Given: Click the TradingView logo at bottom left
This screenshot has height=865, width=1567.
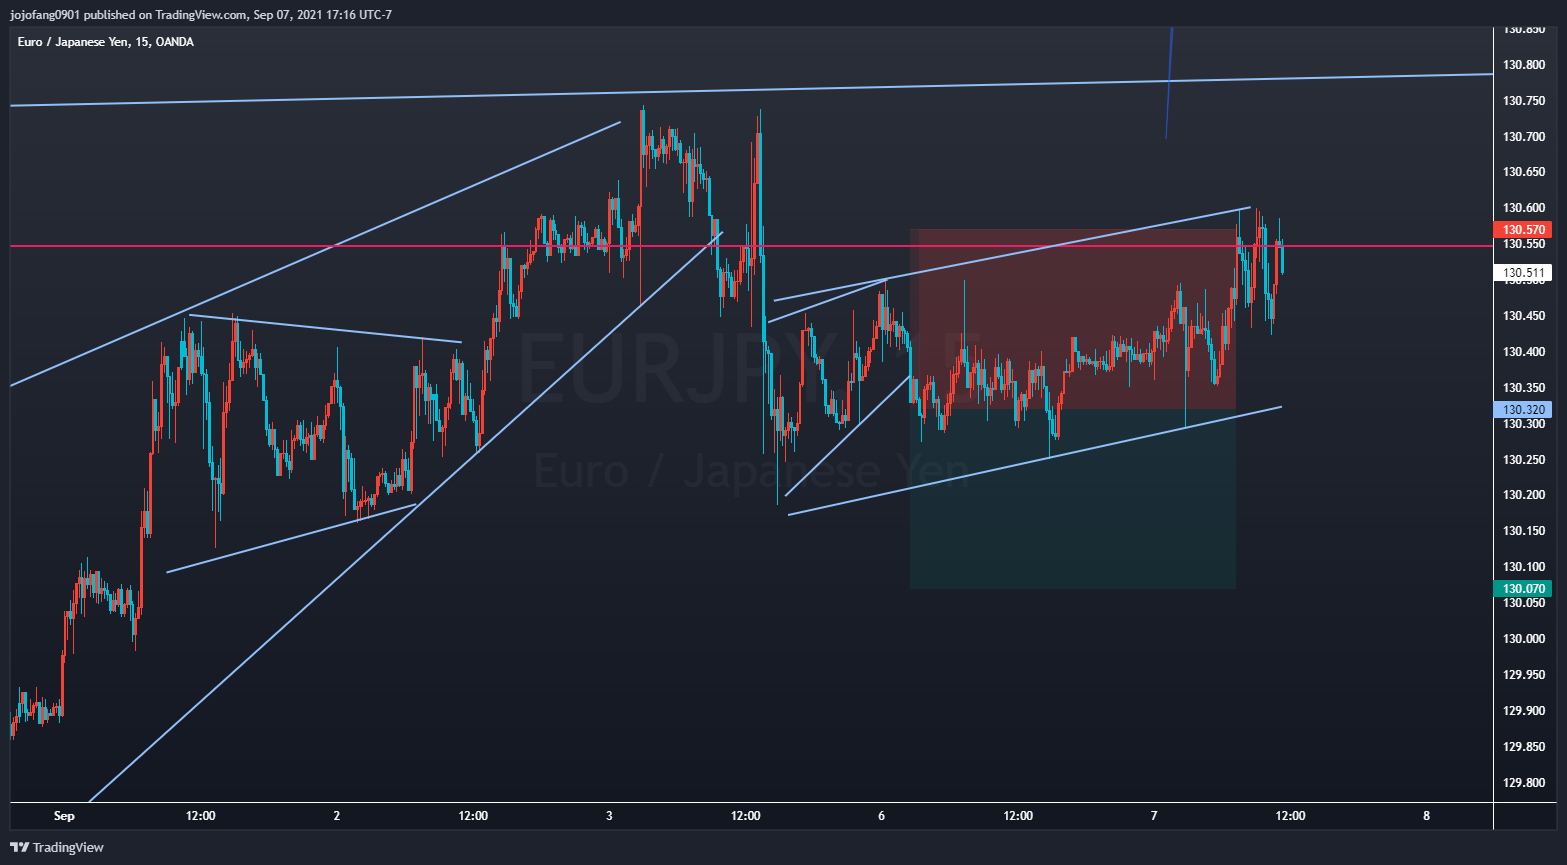Looking at the screenshot, I should [57, 847].
